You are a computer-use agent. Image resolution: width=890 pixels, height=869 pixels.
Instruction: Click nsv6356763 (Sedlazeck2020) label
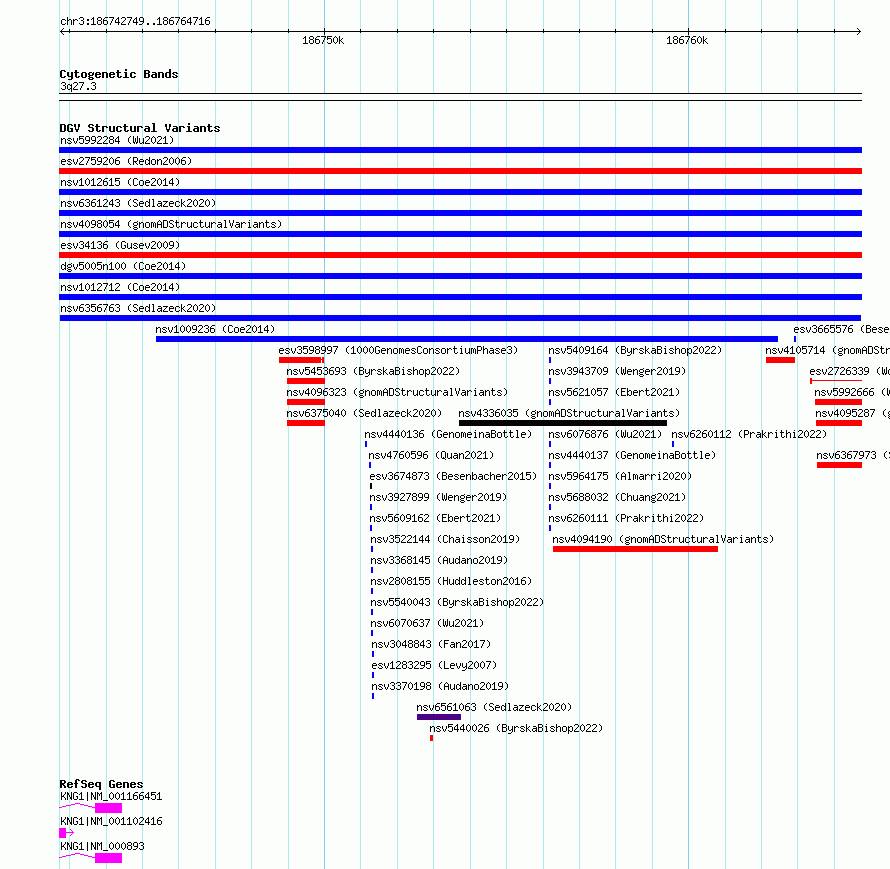tap(138, 308)
